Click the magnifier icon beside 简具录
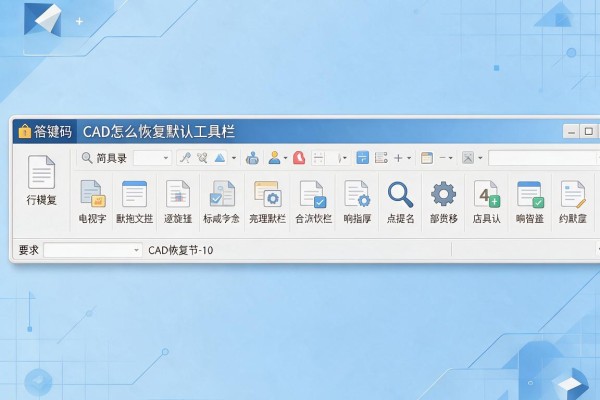This screenshot has width=600, height=400. pyautogui.click(x=87, y=158)
